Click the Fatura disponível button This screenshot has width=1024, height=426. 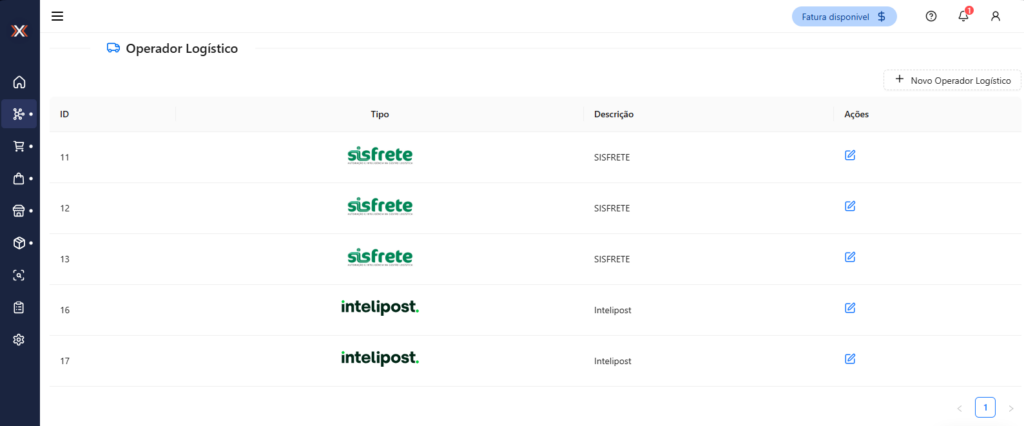[x=844, y=16]
